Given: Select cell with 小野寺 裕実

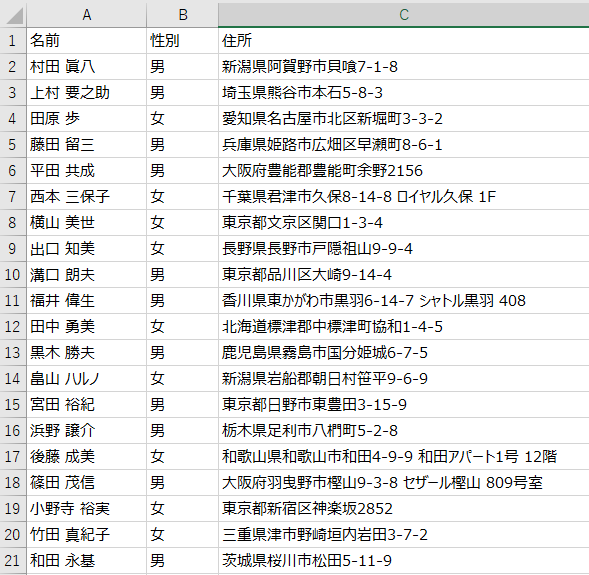Looking at the screenshot, I should pyautogui.click(x=86, y=509).
